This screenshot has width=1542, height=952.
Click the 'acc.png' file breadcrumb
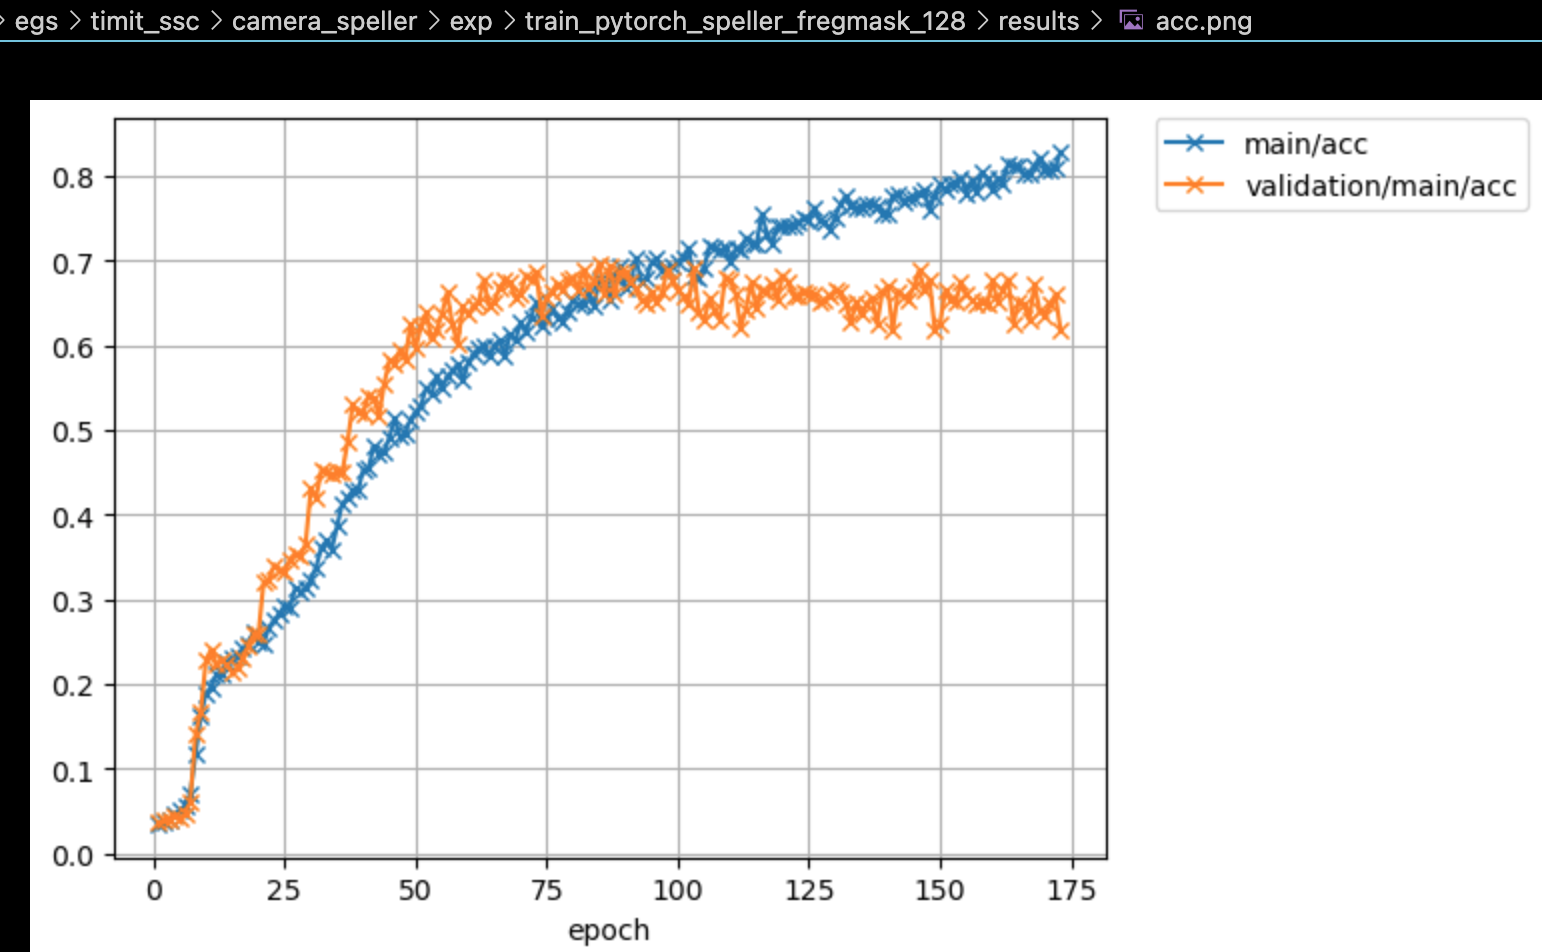click(1203, 21)
